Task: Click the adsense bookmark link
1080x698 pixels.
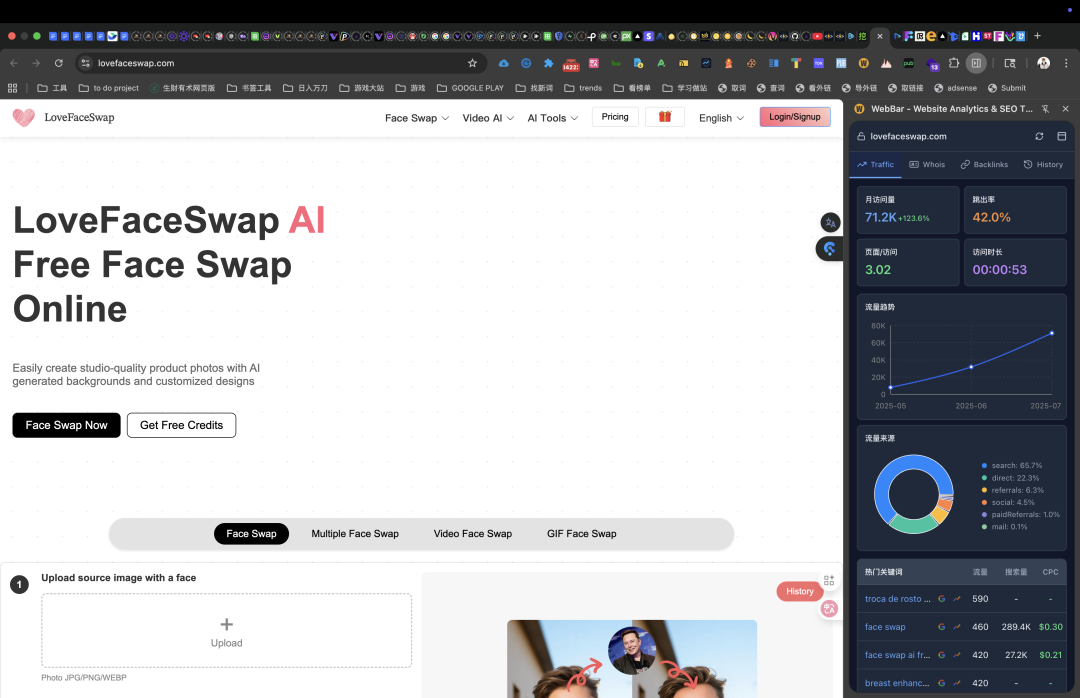Action: point(955,88)
